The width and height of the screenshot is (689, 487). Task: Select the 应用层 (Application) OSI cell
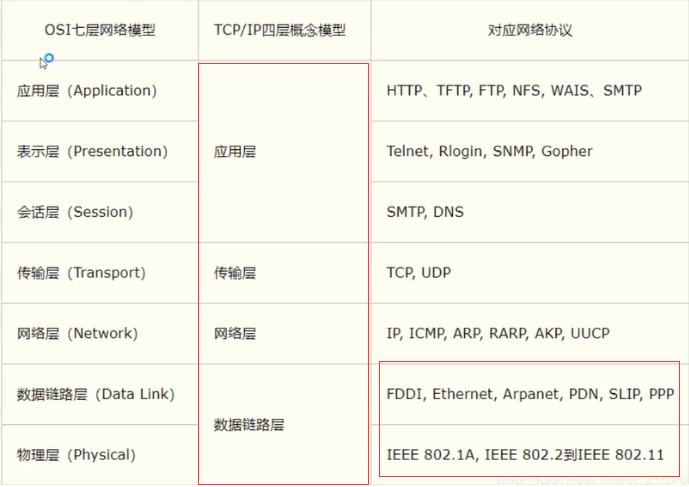coord(87,91)
